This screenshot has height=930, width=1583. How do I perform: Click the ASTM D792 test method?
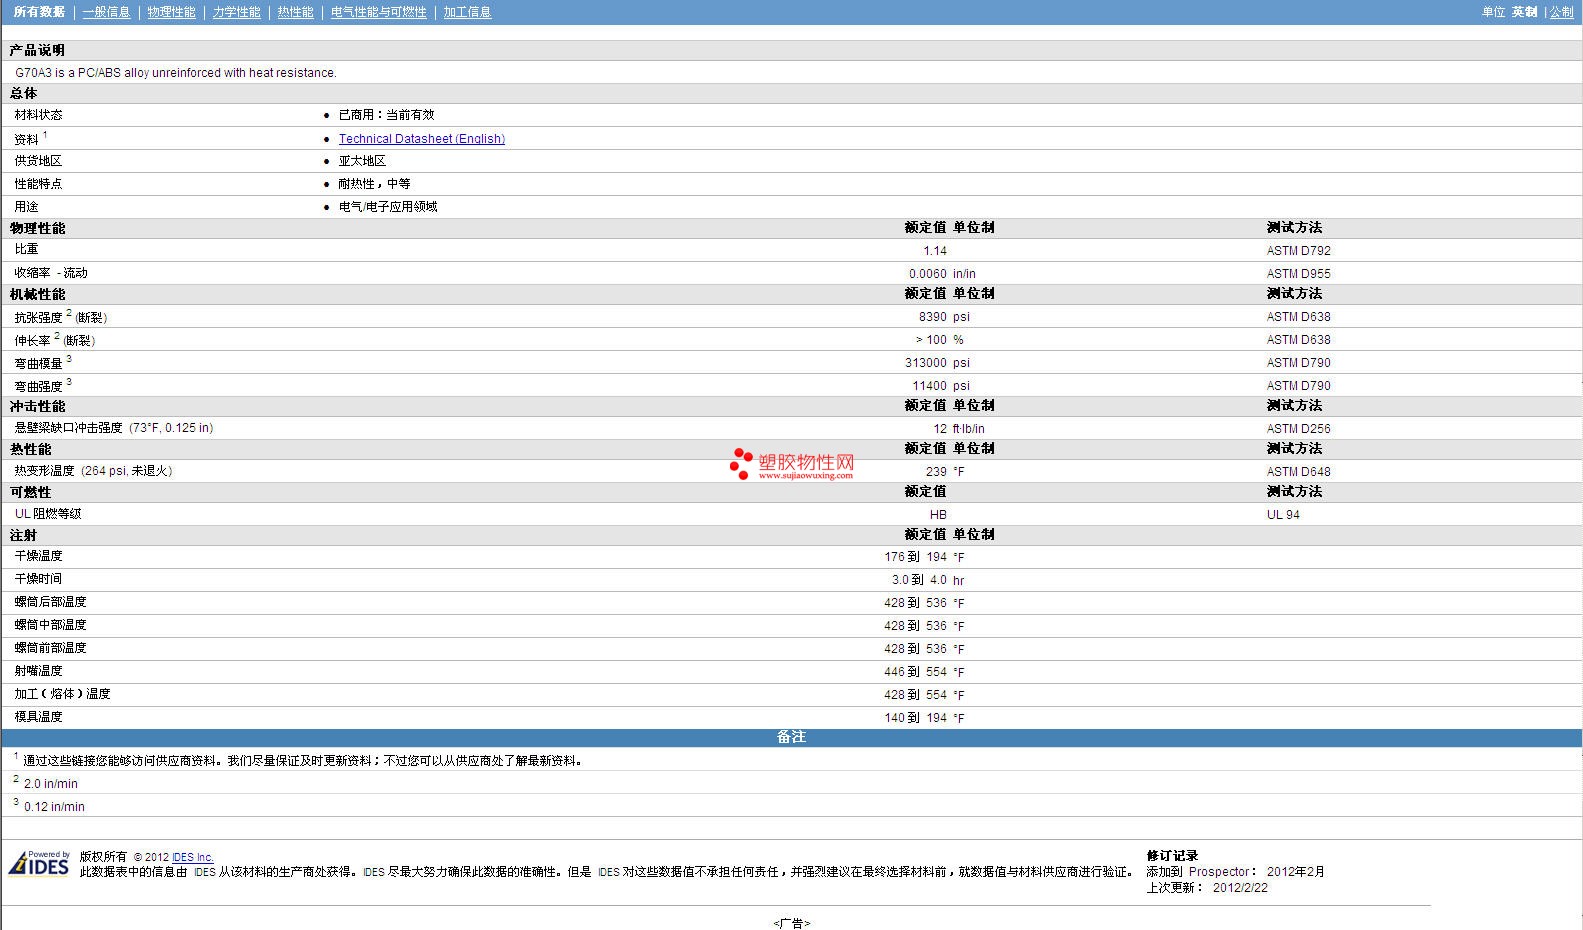coord(1298,251)
